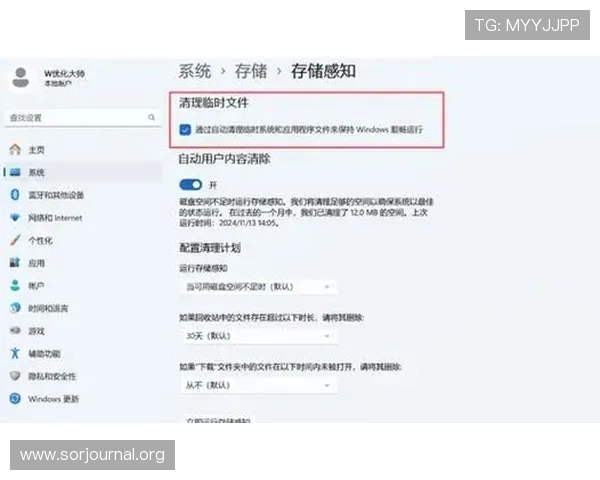The height and width of the screenshot is (480, 600).
Task: Click the Bluetooth (蓝牙和其他设备) icon
Action: click(x=15, y=194)
